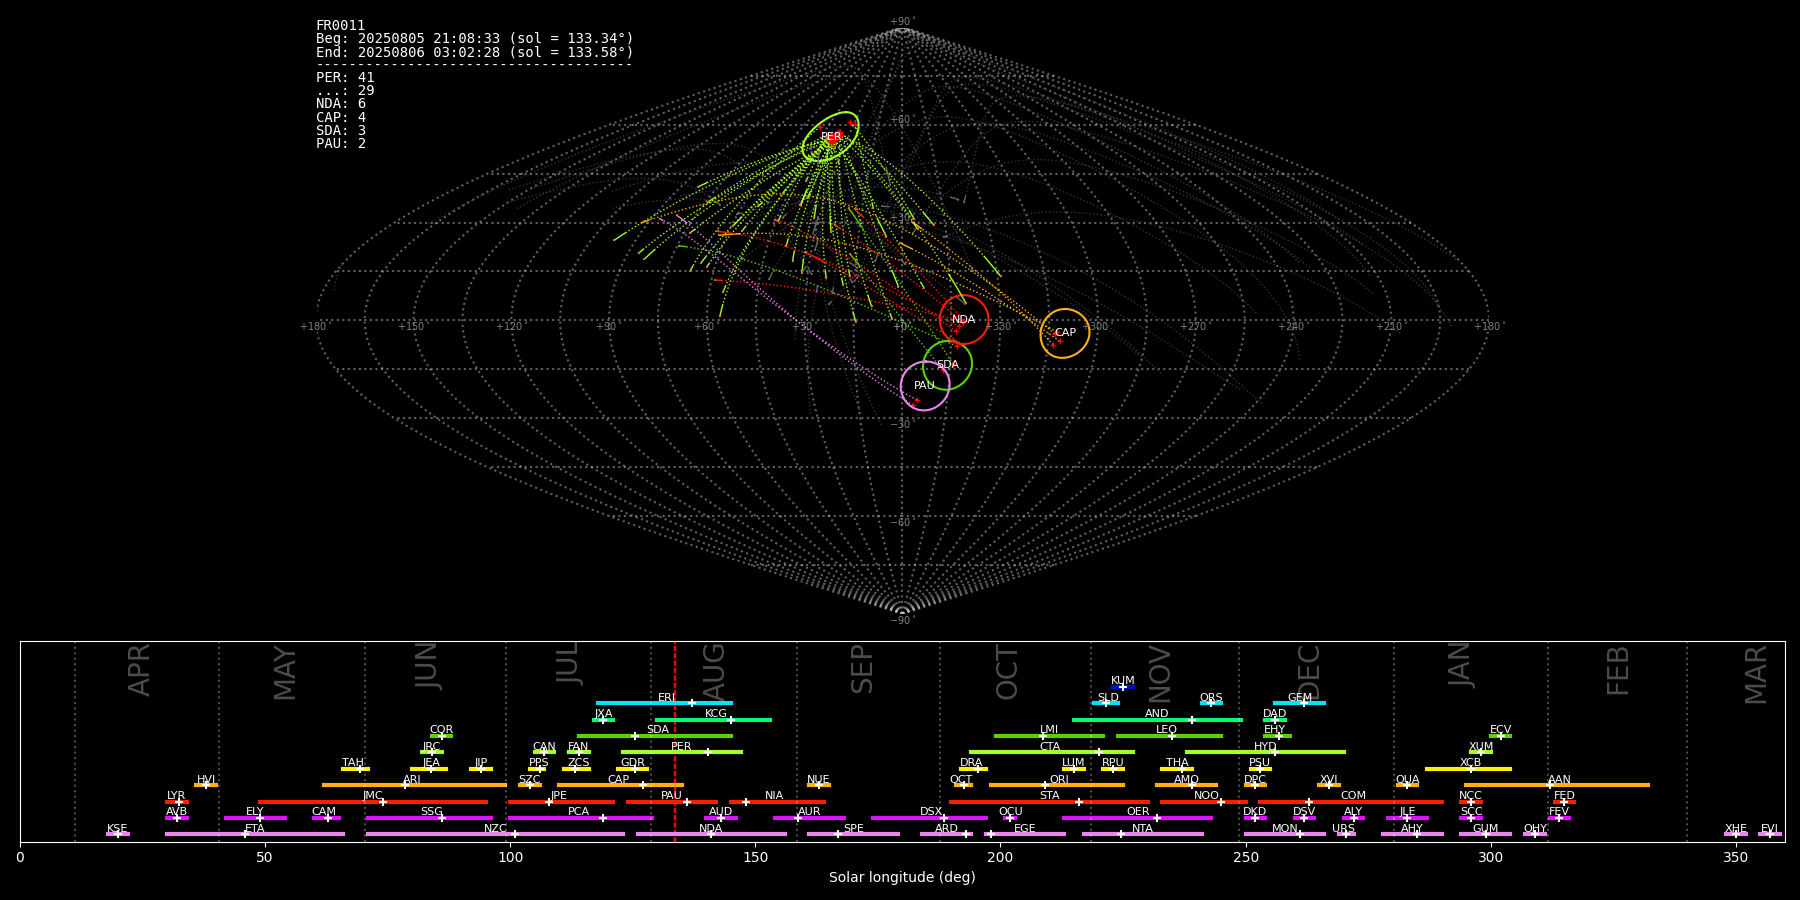Select the ARI shower bar
Screen dimensions: 1800x900
click(414, 785)
